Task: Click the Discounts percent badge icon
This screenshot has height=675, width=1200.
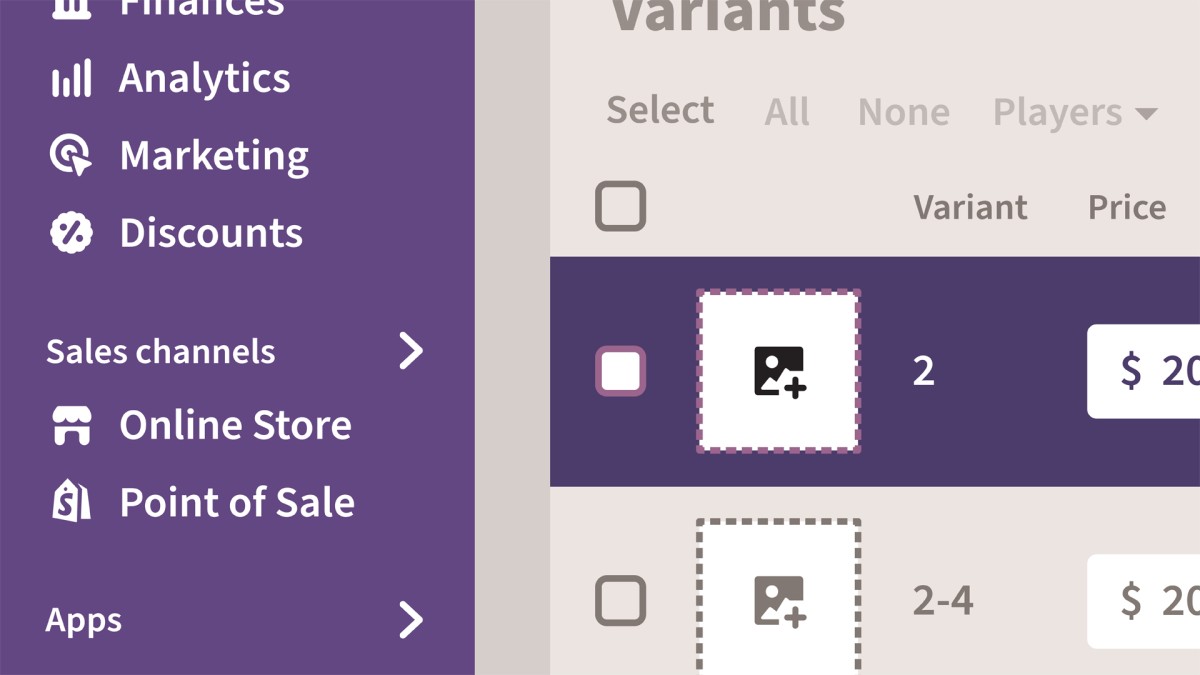Action: 71,233
